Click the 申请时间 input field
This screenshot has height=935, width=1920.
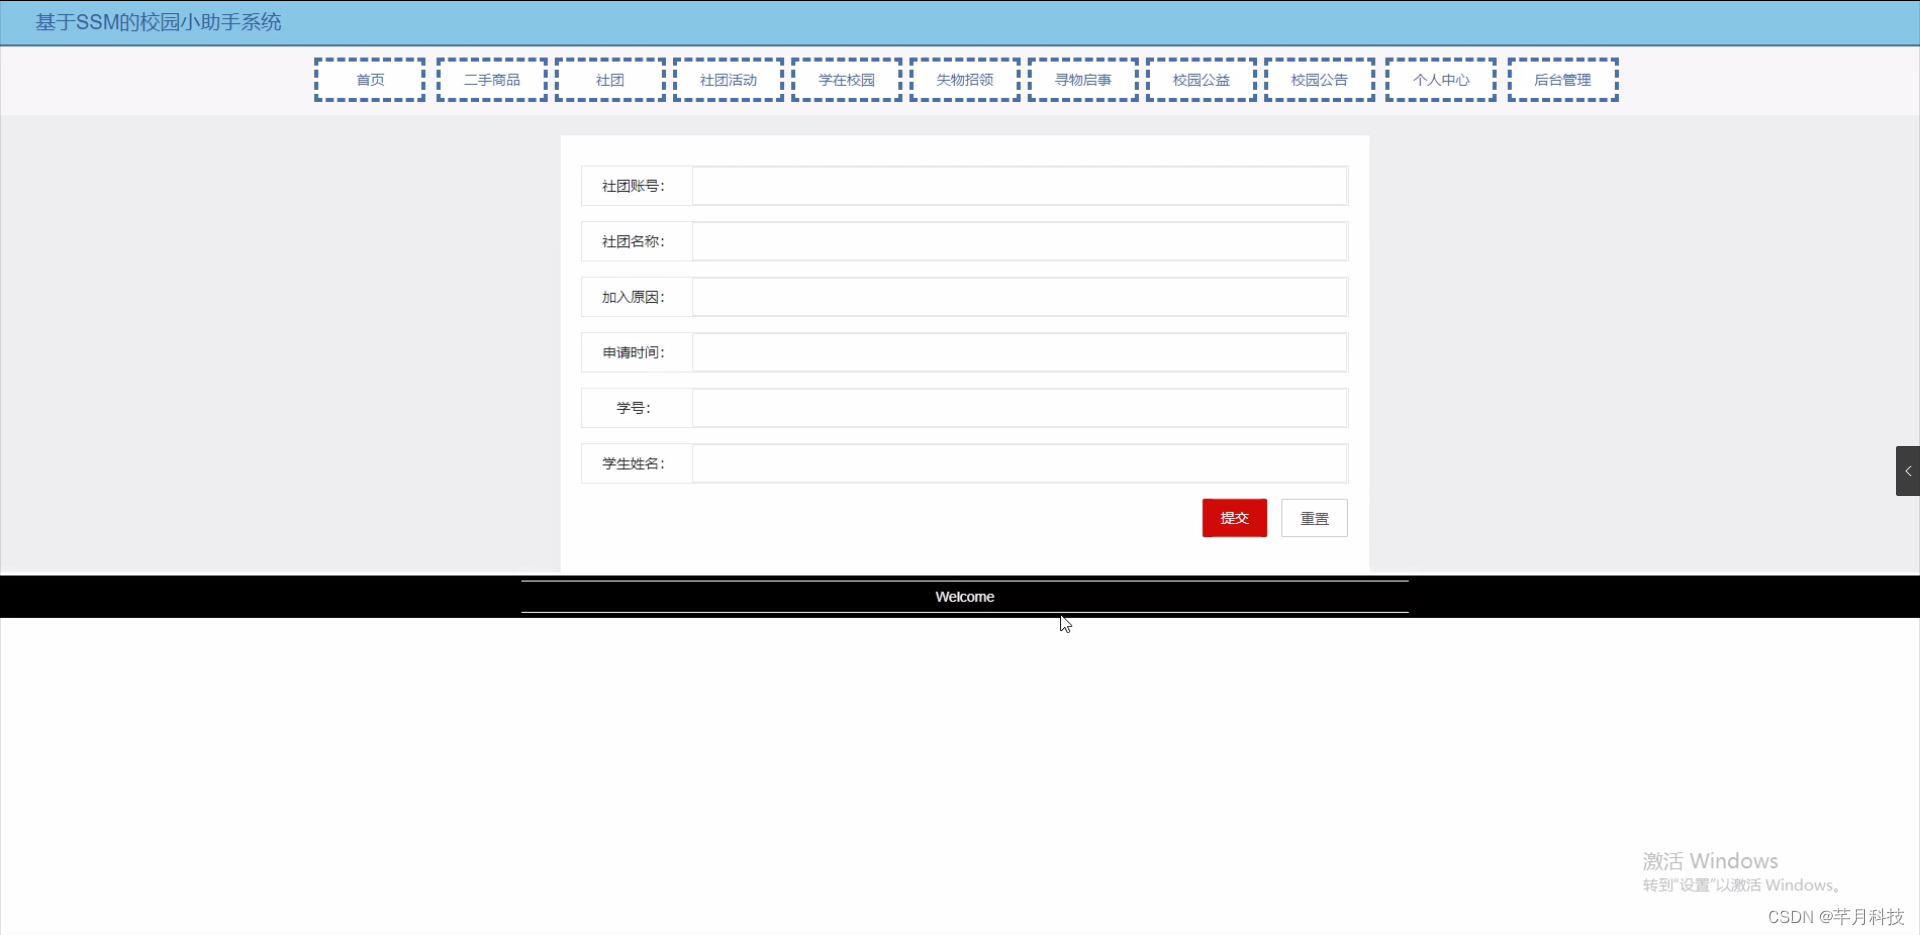[x=1019, y=352]
